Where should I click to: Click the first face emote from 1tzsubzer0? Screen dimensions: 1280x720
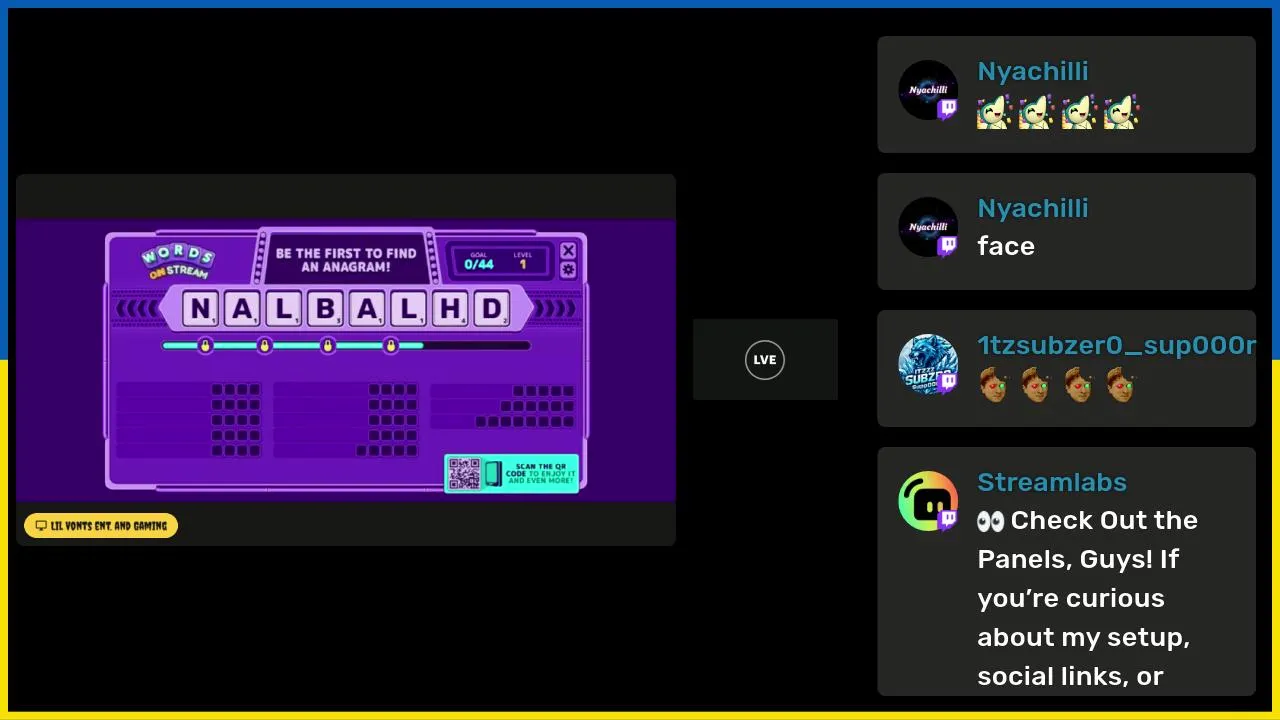pyautogui.click(x=994, y=385)
